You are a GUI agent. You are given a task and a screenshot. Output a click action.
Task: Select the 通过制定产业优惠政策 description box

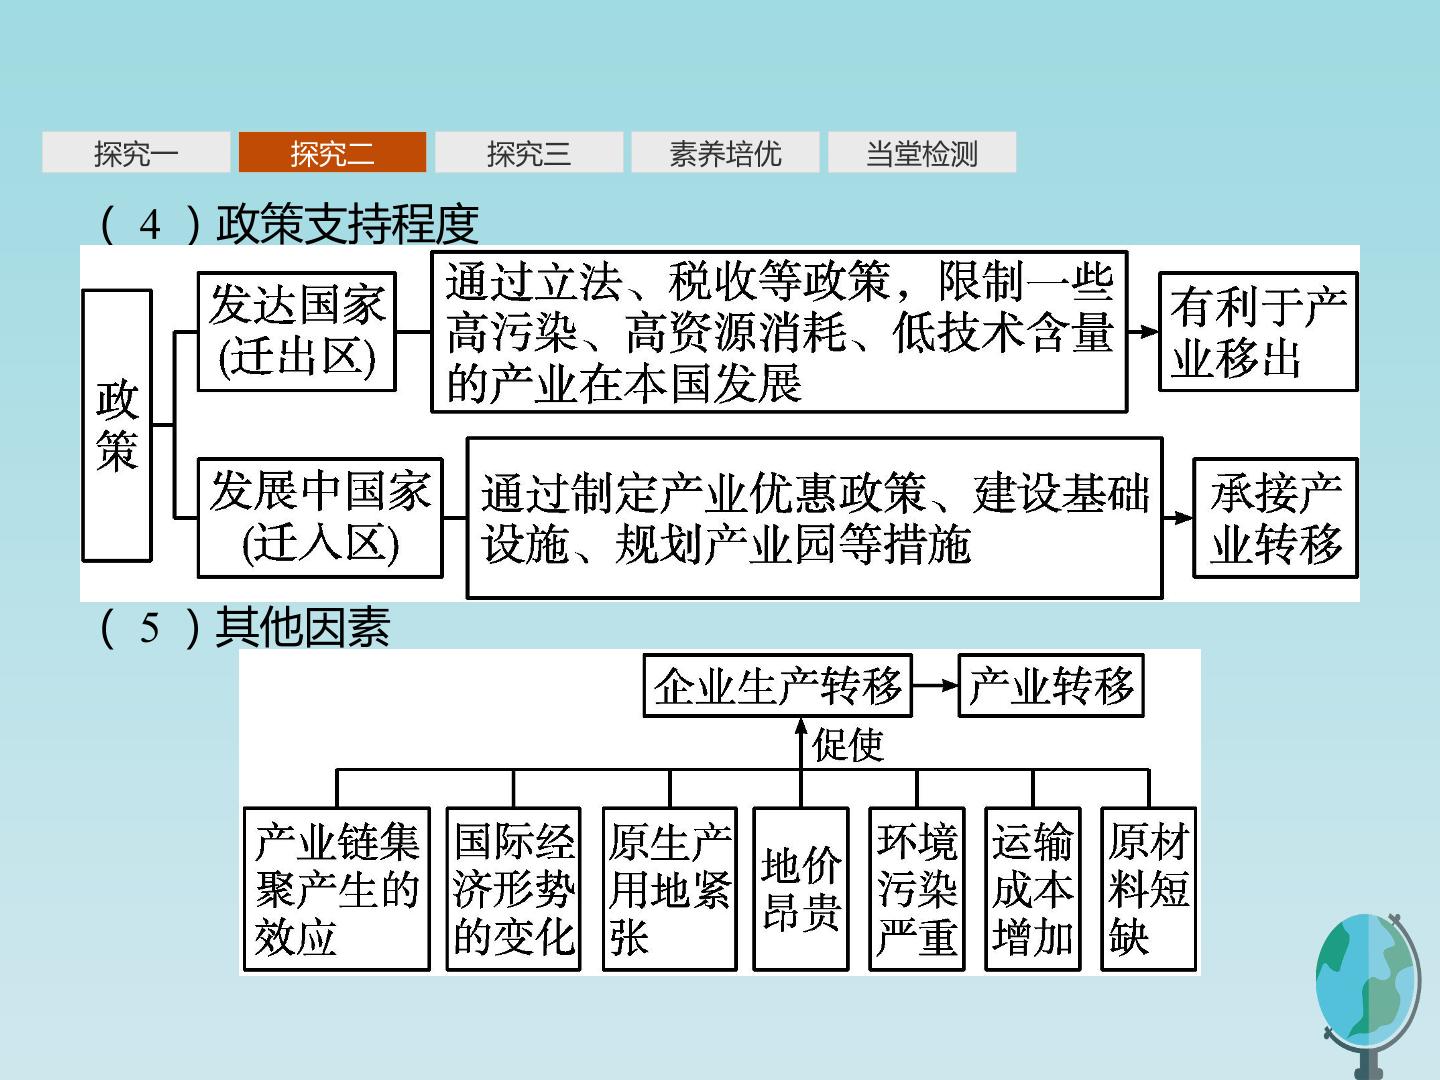(815, 517)
